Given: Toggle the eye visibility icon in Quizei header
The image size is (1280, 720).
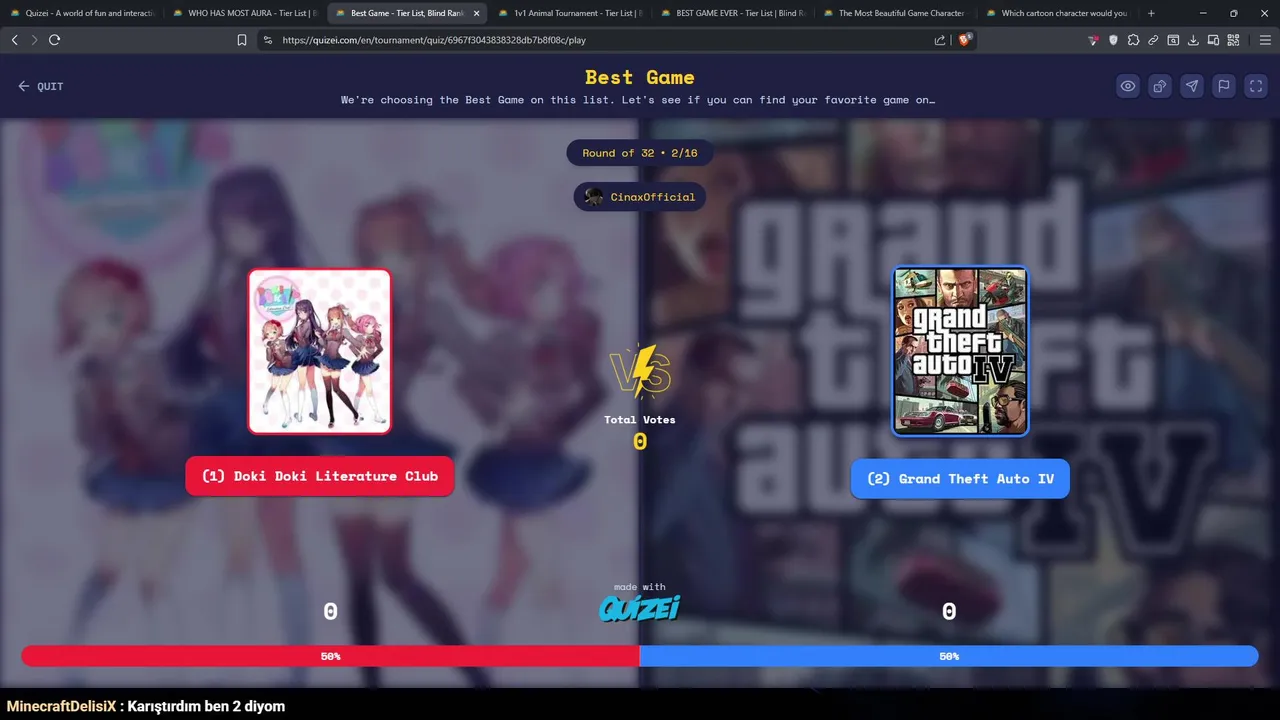Looking at the screenshot, I should [1128, 86].
